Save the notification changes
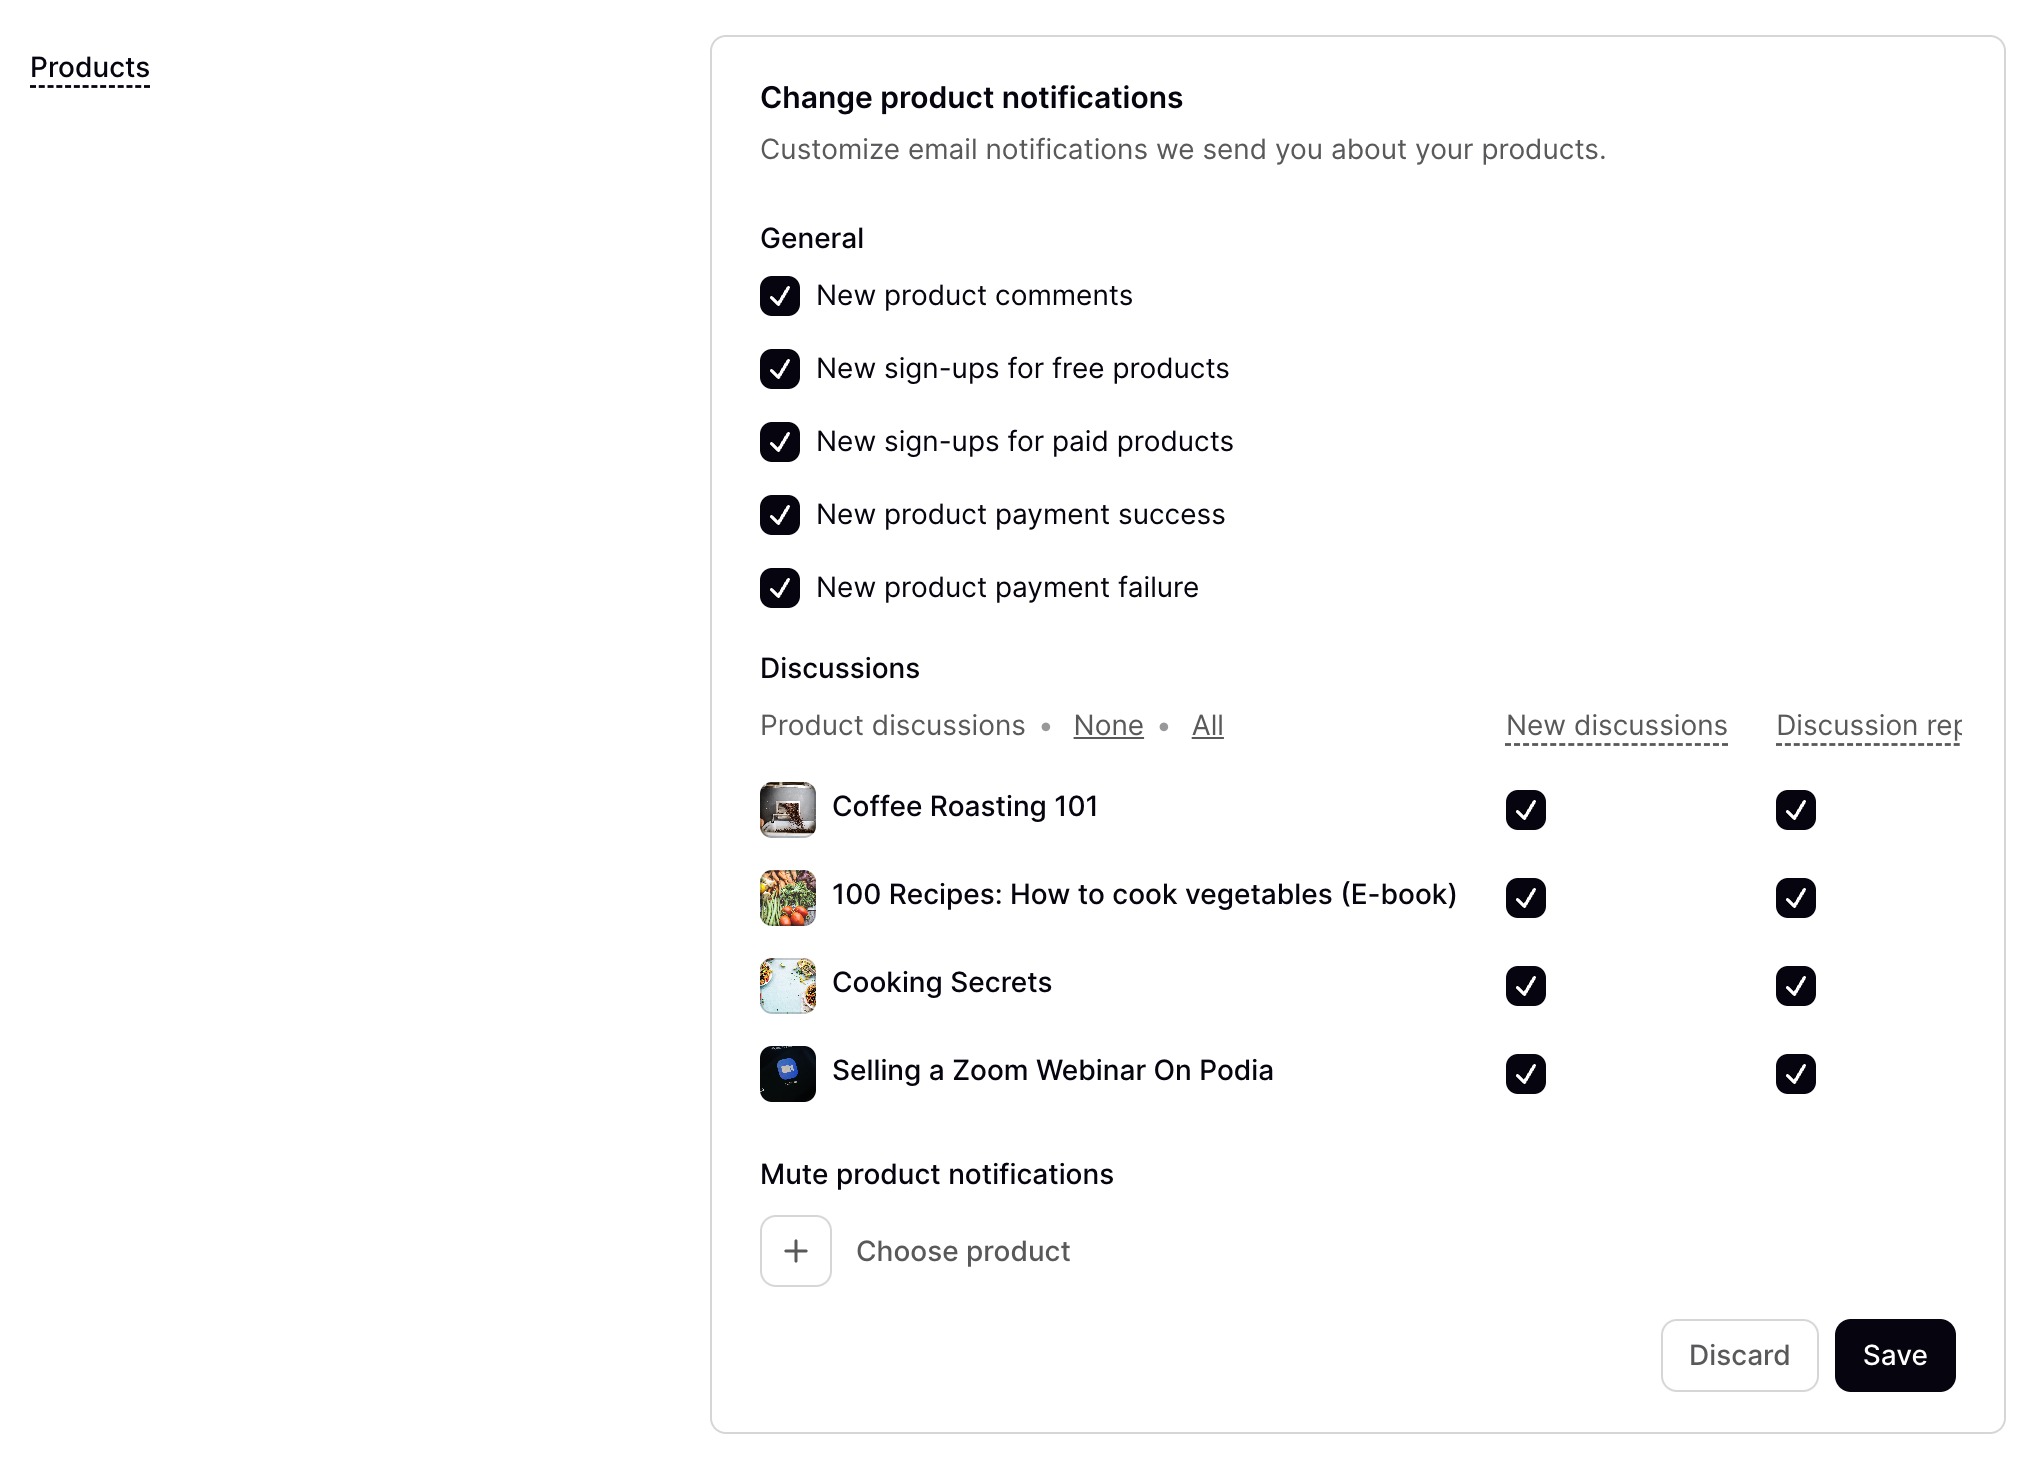2034x1458 pixels. pos(1894,1355)
